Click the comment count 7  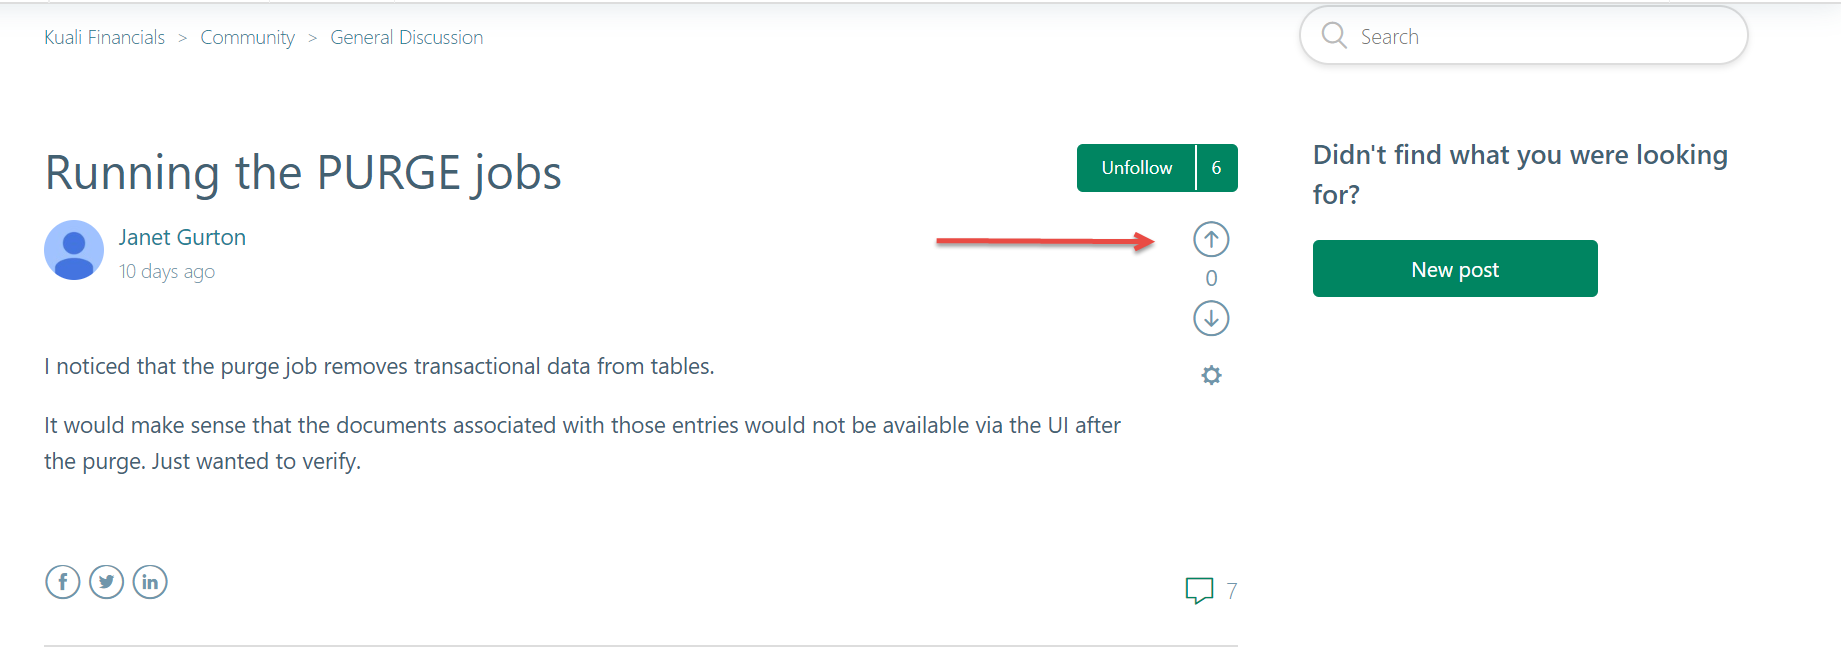click(1232, 591)
